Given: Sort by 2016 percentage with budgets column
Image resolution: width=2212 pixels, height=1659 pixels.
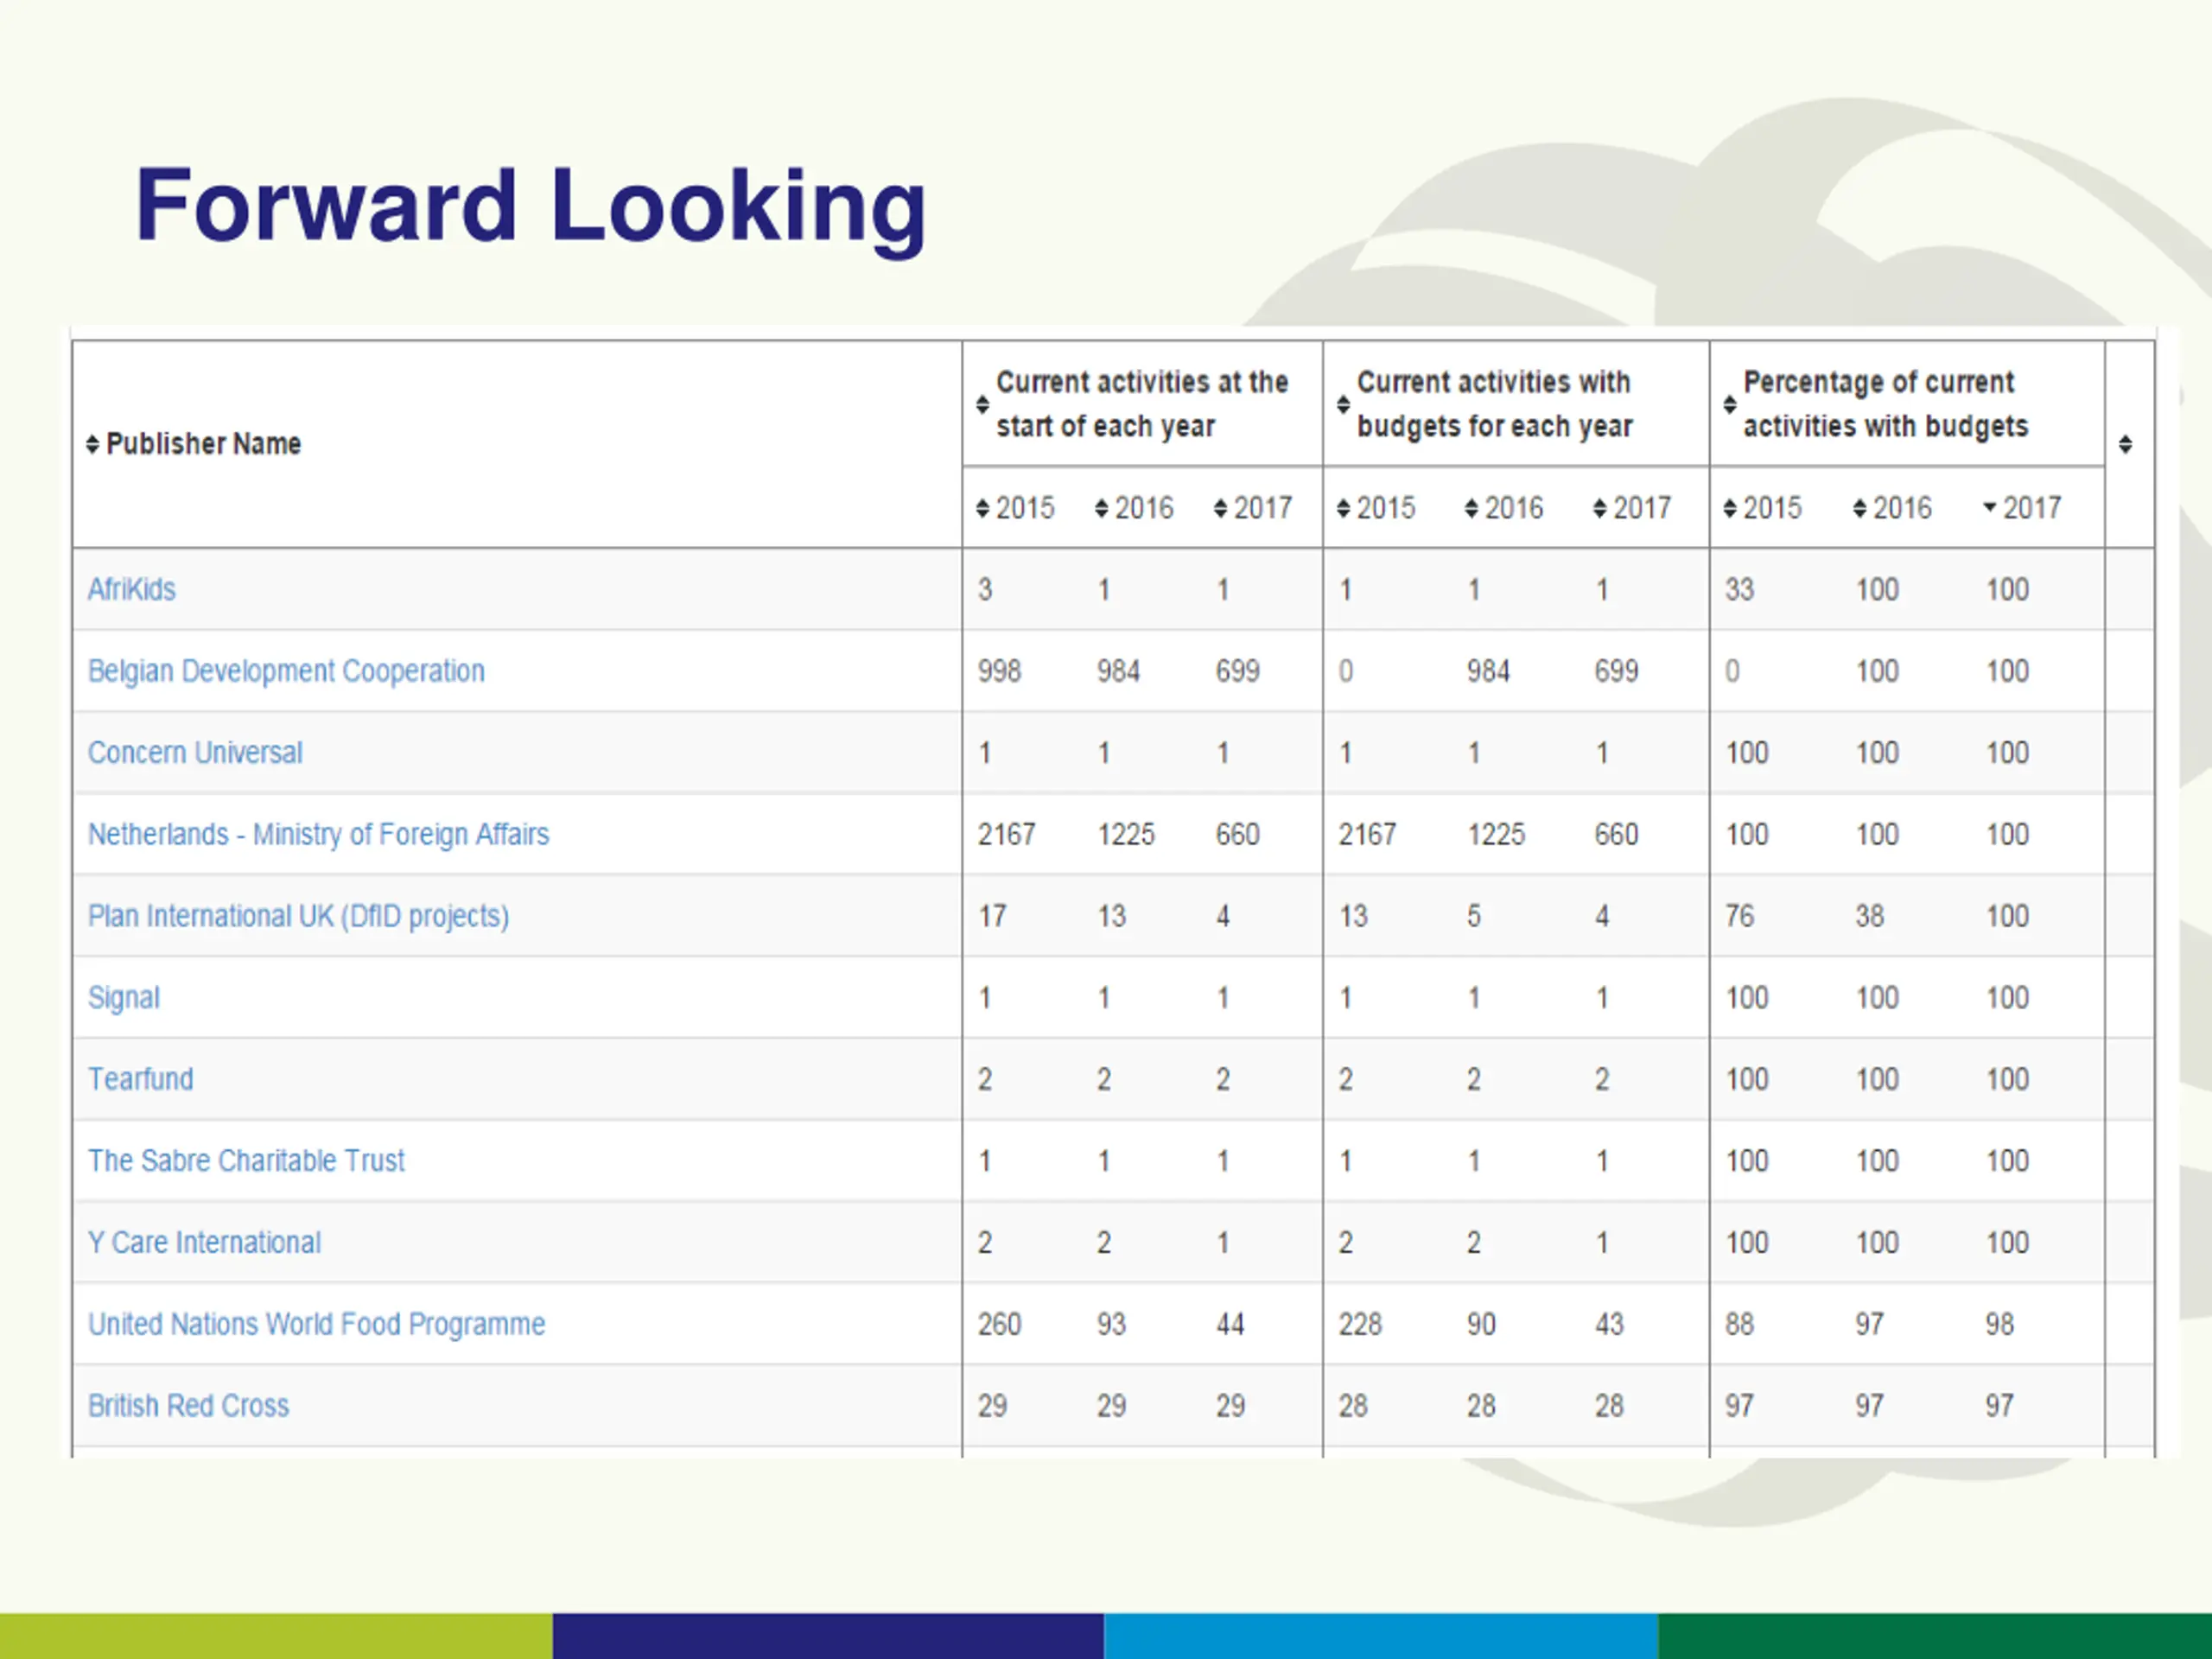Looking at the screenshot, I should point(1892,508).
